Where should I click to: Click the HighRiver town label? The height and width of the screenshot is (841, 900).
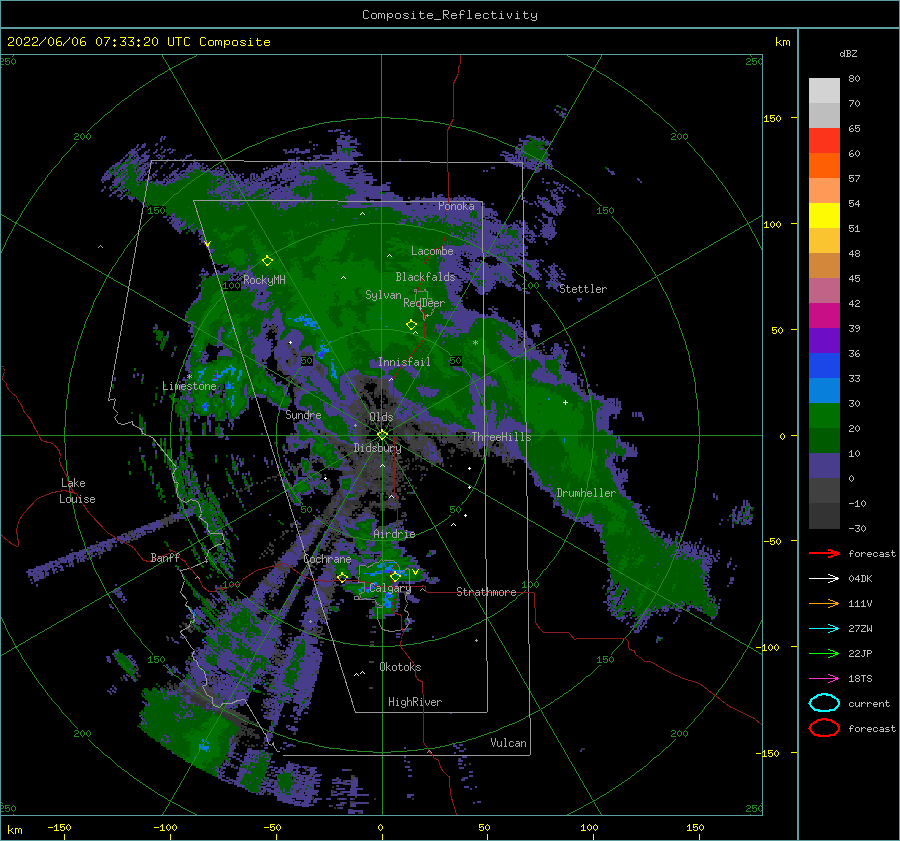[415, 702]
